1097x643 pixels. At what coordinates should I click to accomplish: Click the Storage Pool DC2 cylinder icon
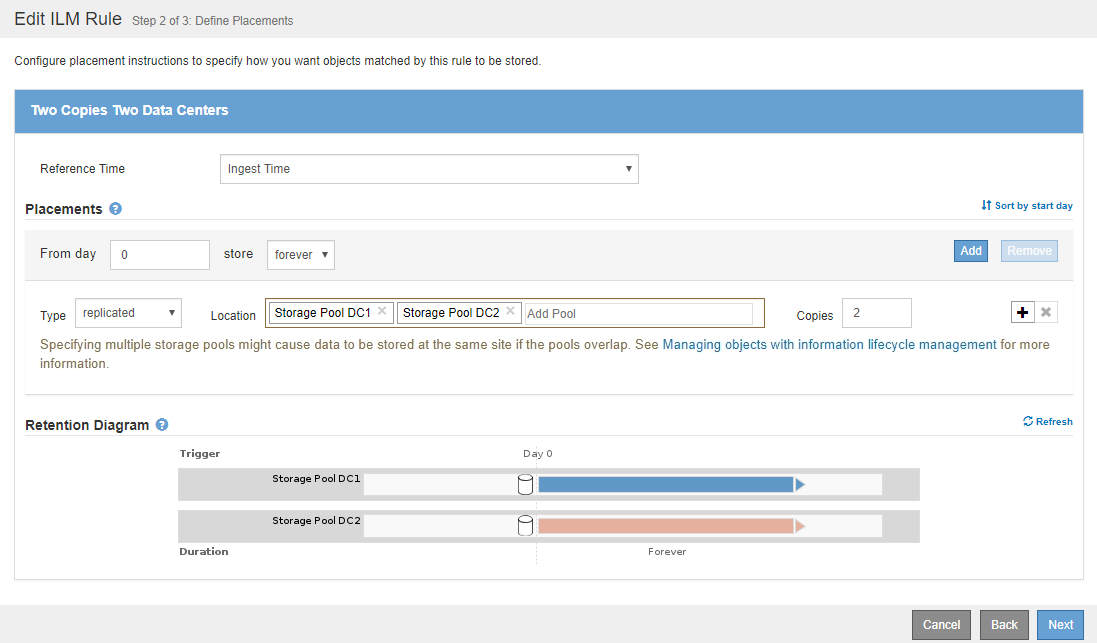tap(525, 526)
